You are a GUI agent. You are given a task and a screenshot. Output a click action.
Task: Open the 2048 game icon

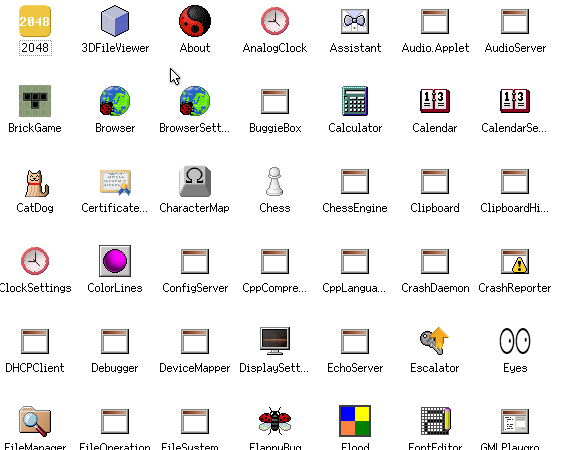pyautogui.click(x=35, y=21)
